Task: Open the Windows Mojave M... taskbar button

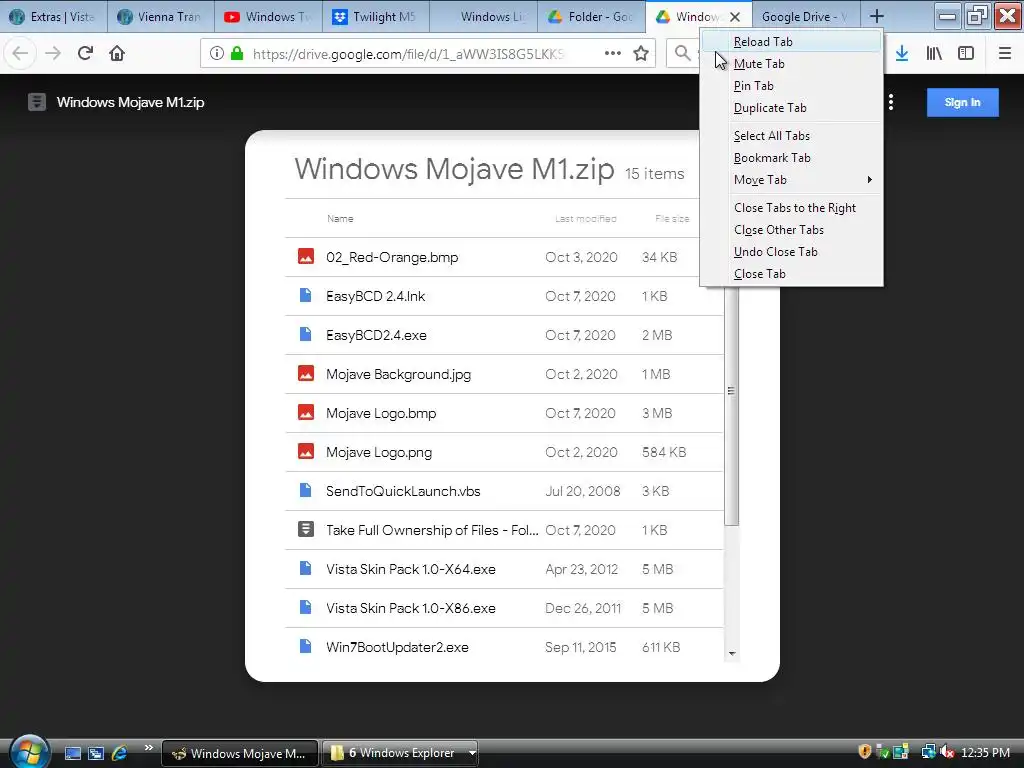Action: pyautogui.click(x=240, y=753)
